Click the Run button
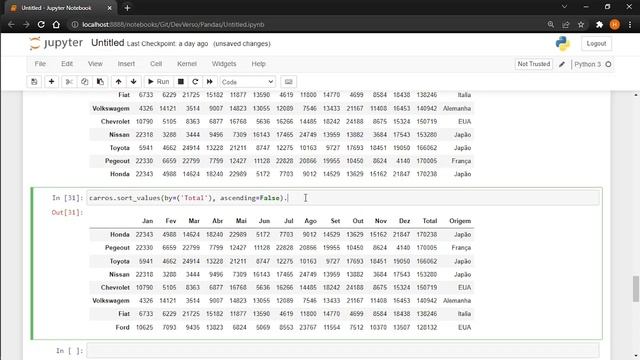The image size is (640, 360). [158, 82]
